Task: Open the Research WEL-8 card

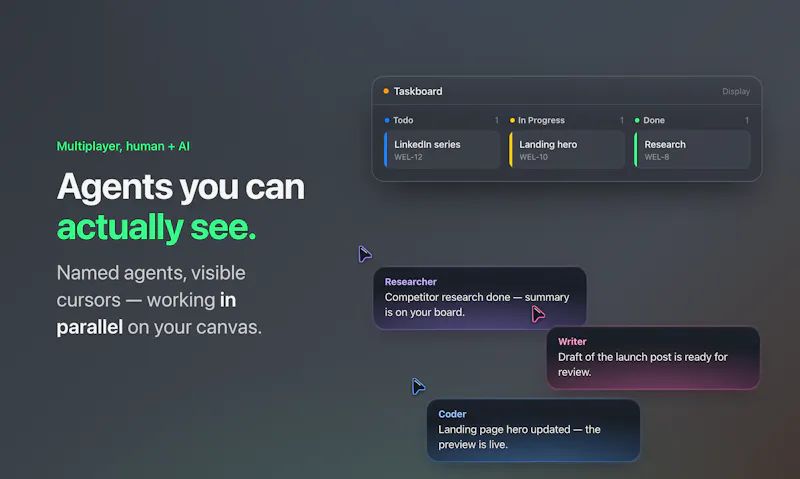Action: 692,149
